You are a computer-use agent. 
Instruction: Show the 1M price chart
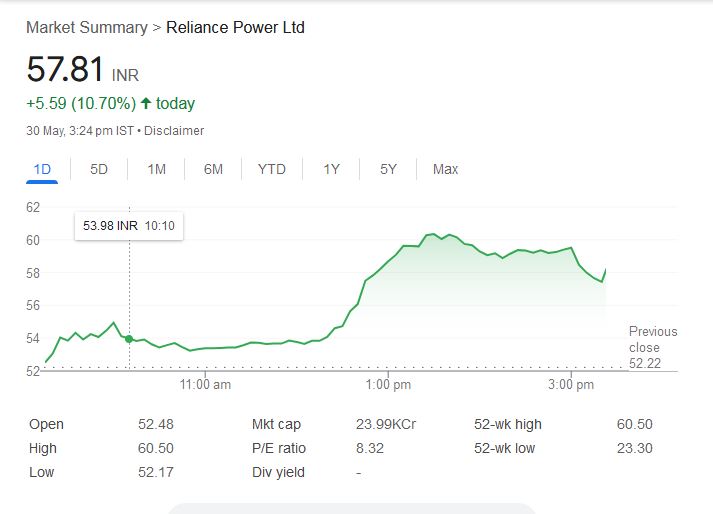[x=156, y=169]
